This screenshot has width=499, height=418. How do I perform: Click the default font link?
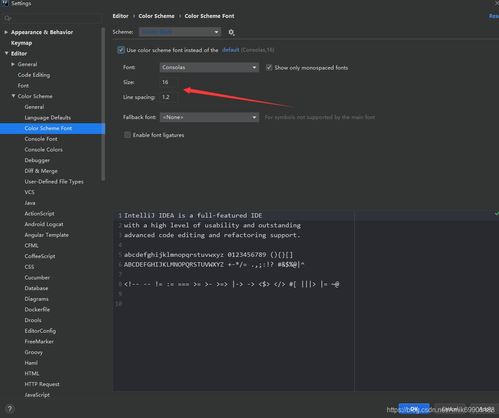click(x=230, y=50)
